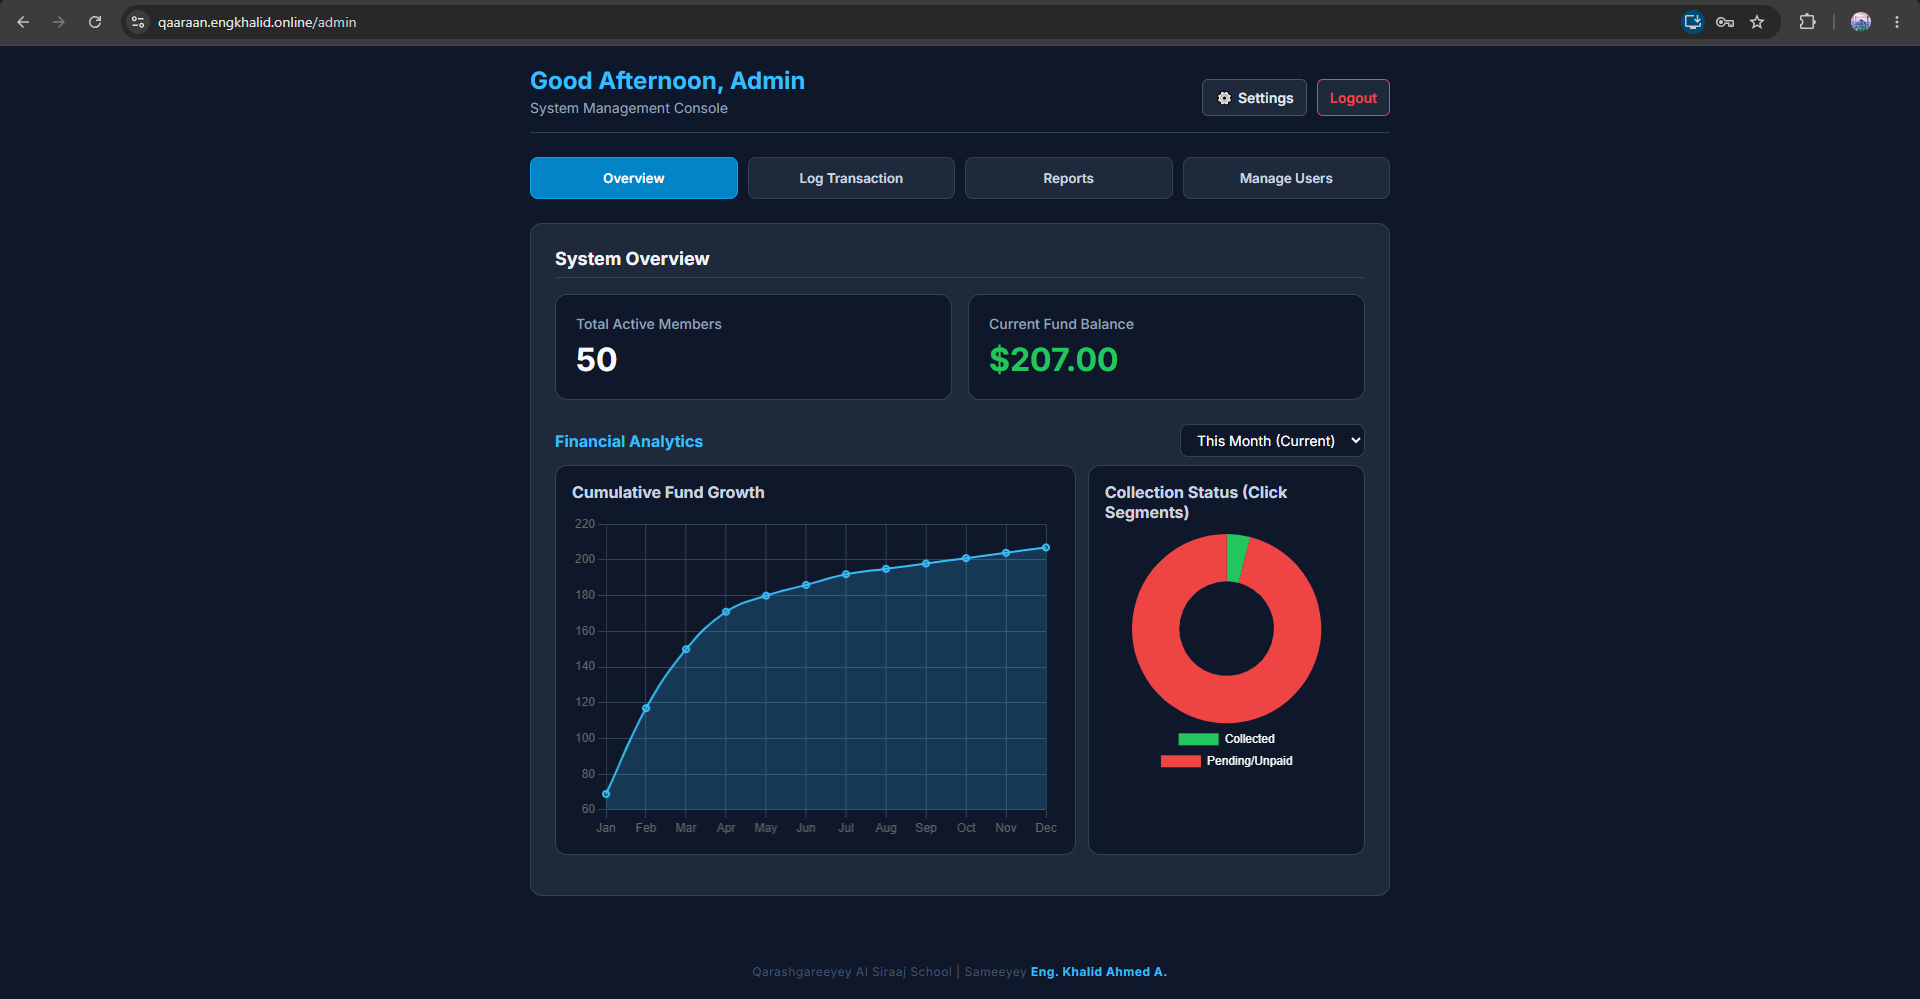1920x999 pixels.
Task: Click the browser forward arrow
Action: [59, 22]
